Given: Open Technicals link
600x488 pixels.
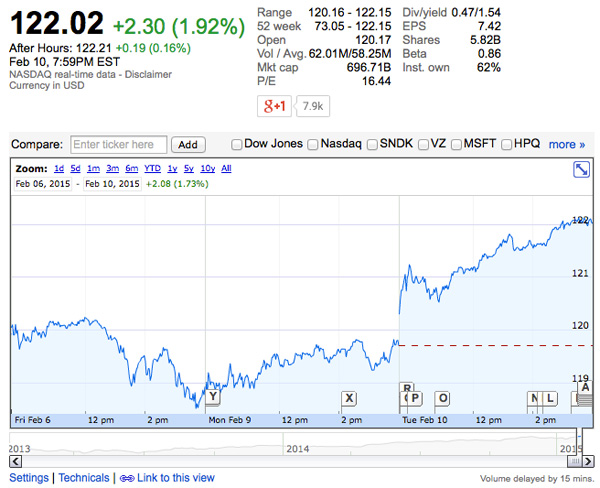Looking at the screenshot, I should tap(84, 478).
